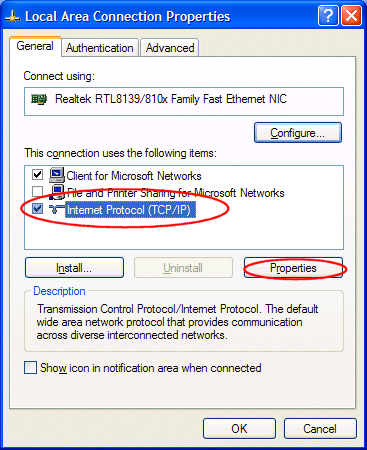367x450 pixels.
Task: Click the Internet Protocol TCP/IP network icon
Action: click(x=57, y=210)
